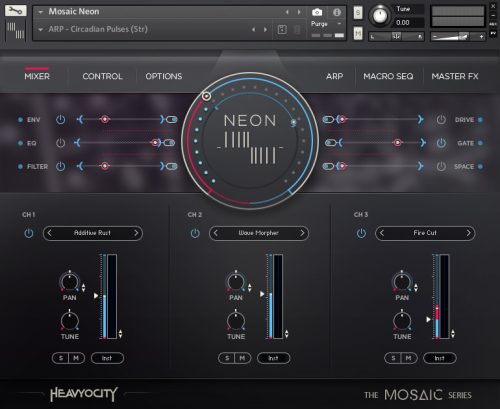Adjust the GATE macro range slider handle
This screenshot has width=500, height=409.
click(397, 143)
